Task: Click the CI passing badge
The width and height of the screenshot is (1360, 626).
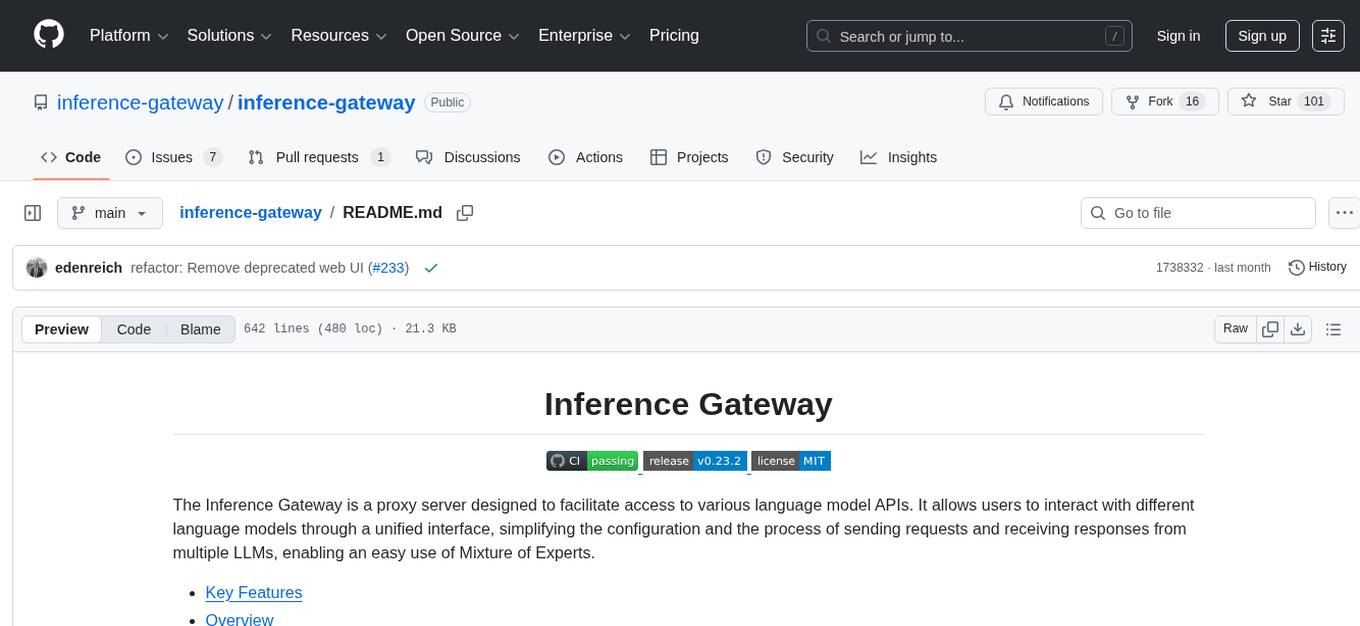Action: [592, 460]
